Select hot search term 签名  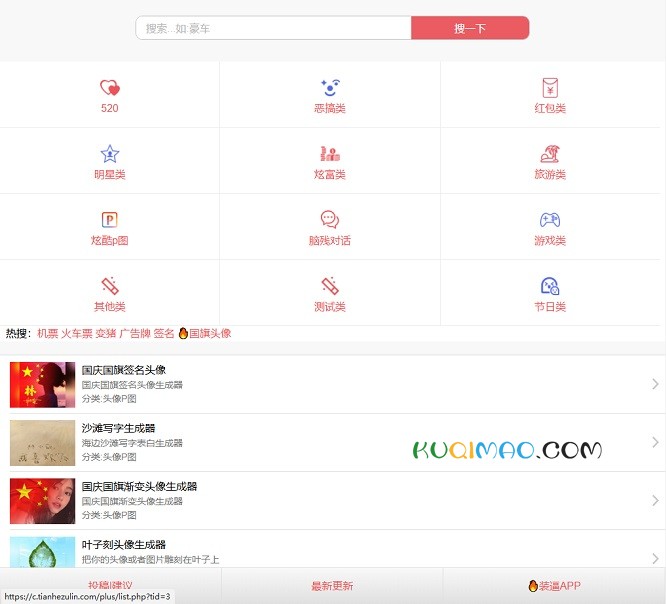coord(164,333)
